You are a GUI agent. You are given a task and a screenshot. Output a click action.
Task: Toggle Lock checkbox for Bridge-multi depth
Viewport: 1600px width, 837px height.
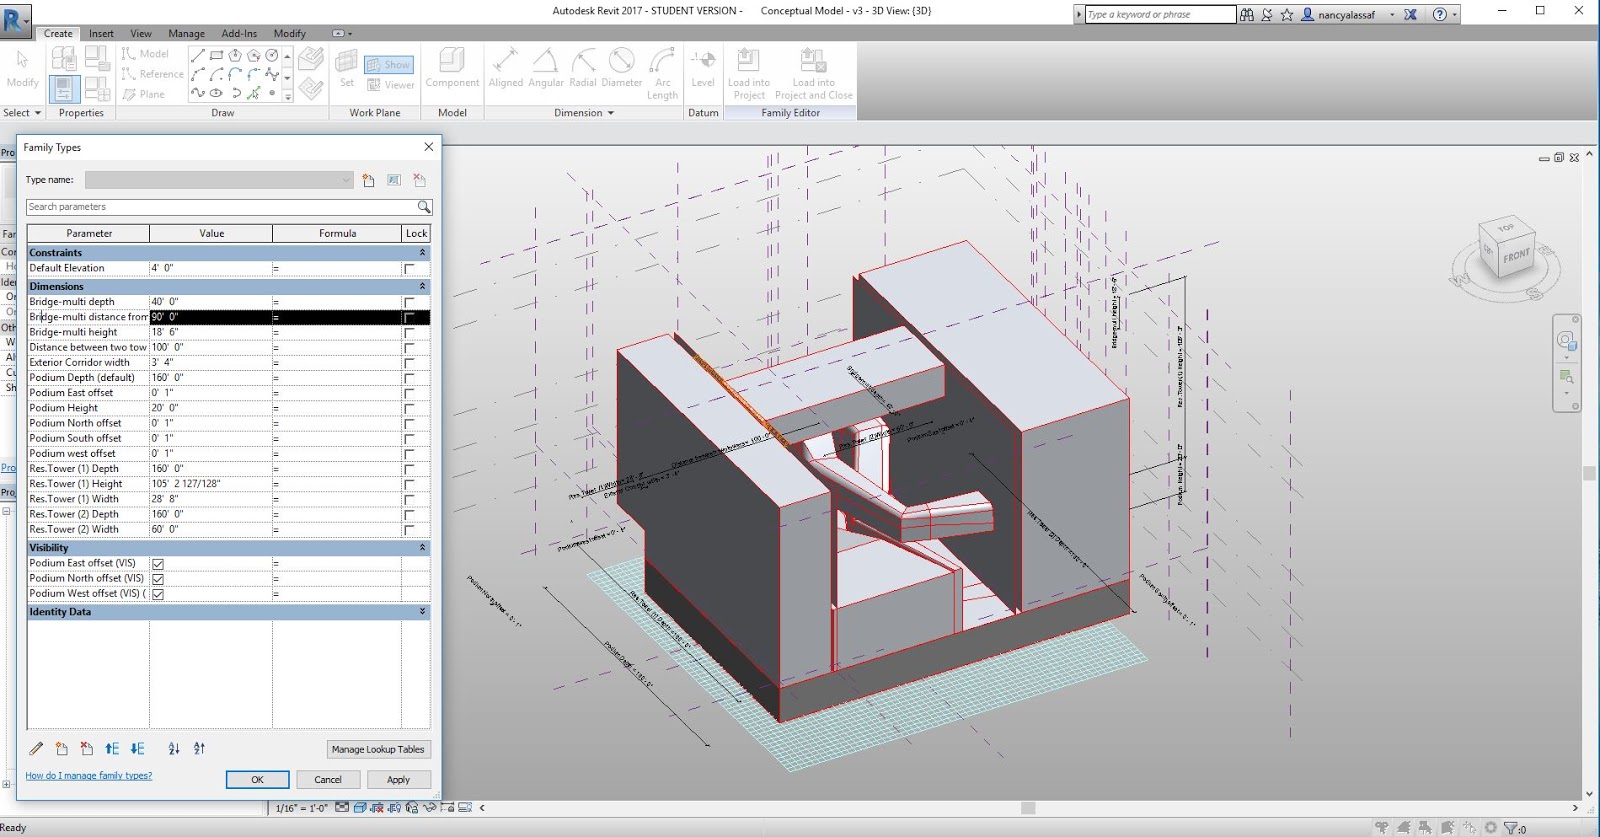tap(409, 302)
